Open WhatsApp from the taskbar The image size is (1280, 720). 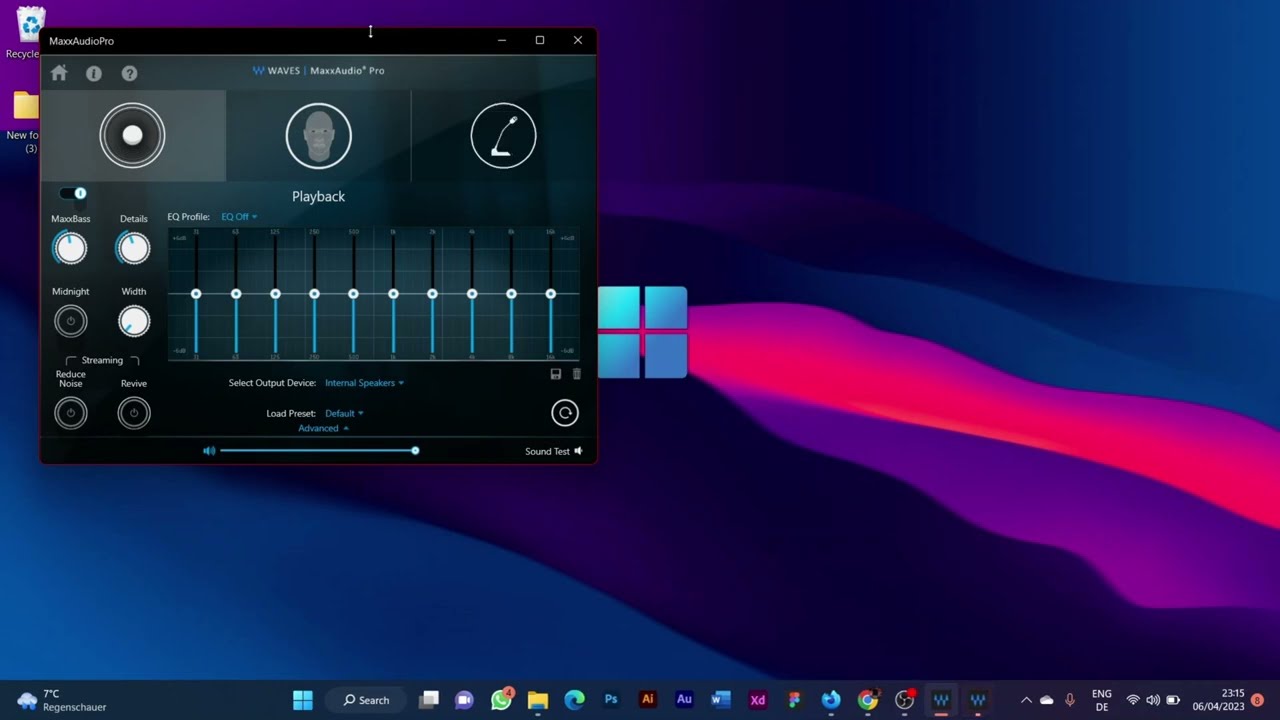click(501, 700)
